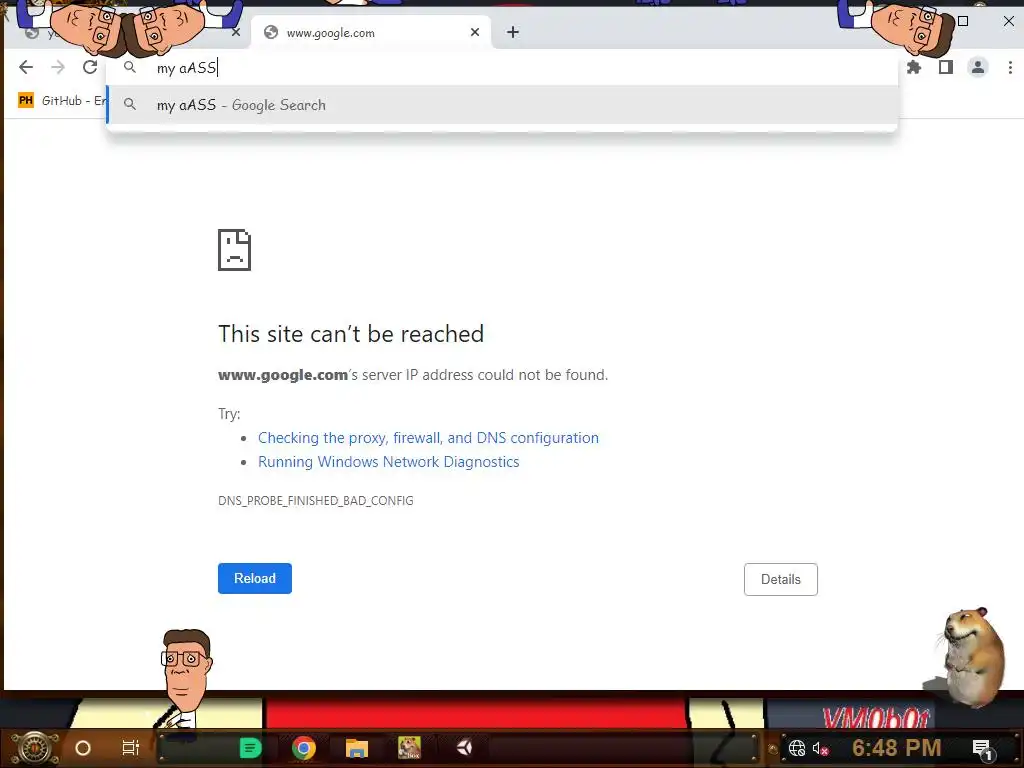Viewport: 1024px width, 768px height.
Task: Select 'my aASS - Google Search' suggestion
Action: click(502, 104)
